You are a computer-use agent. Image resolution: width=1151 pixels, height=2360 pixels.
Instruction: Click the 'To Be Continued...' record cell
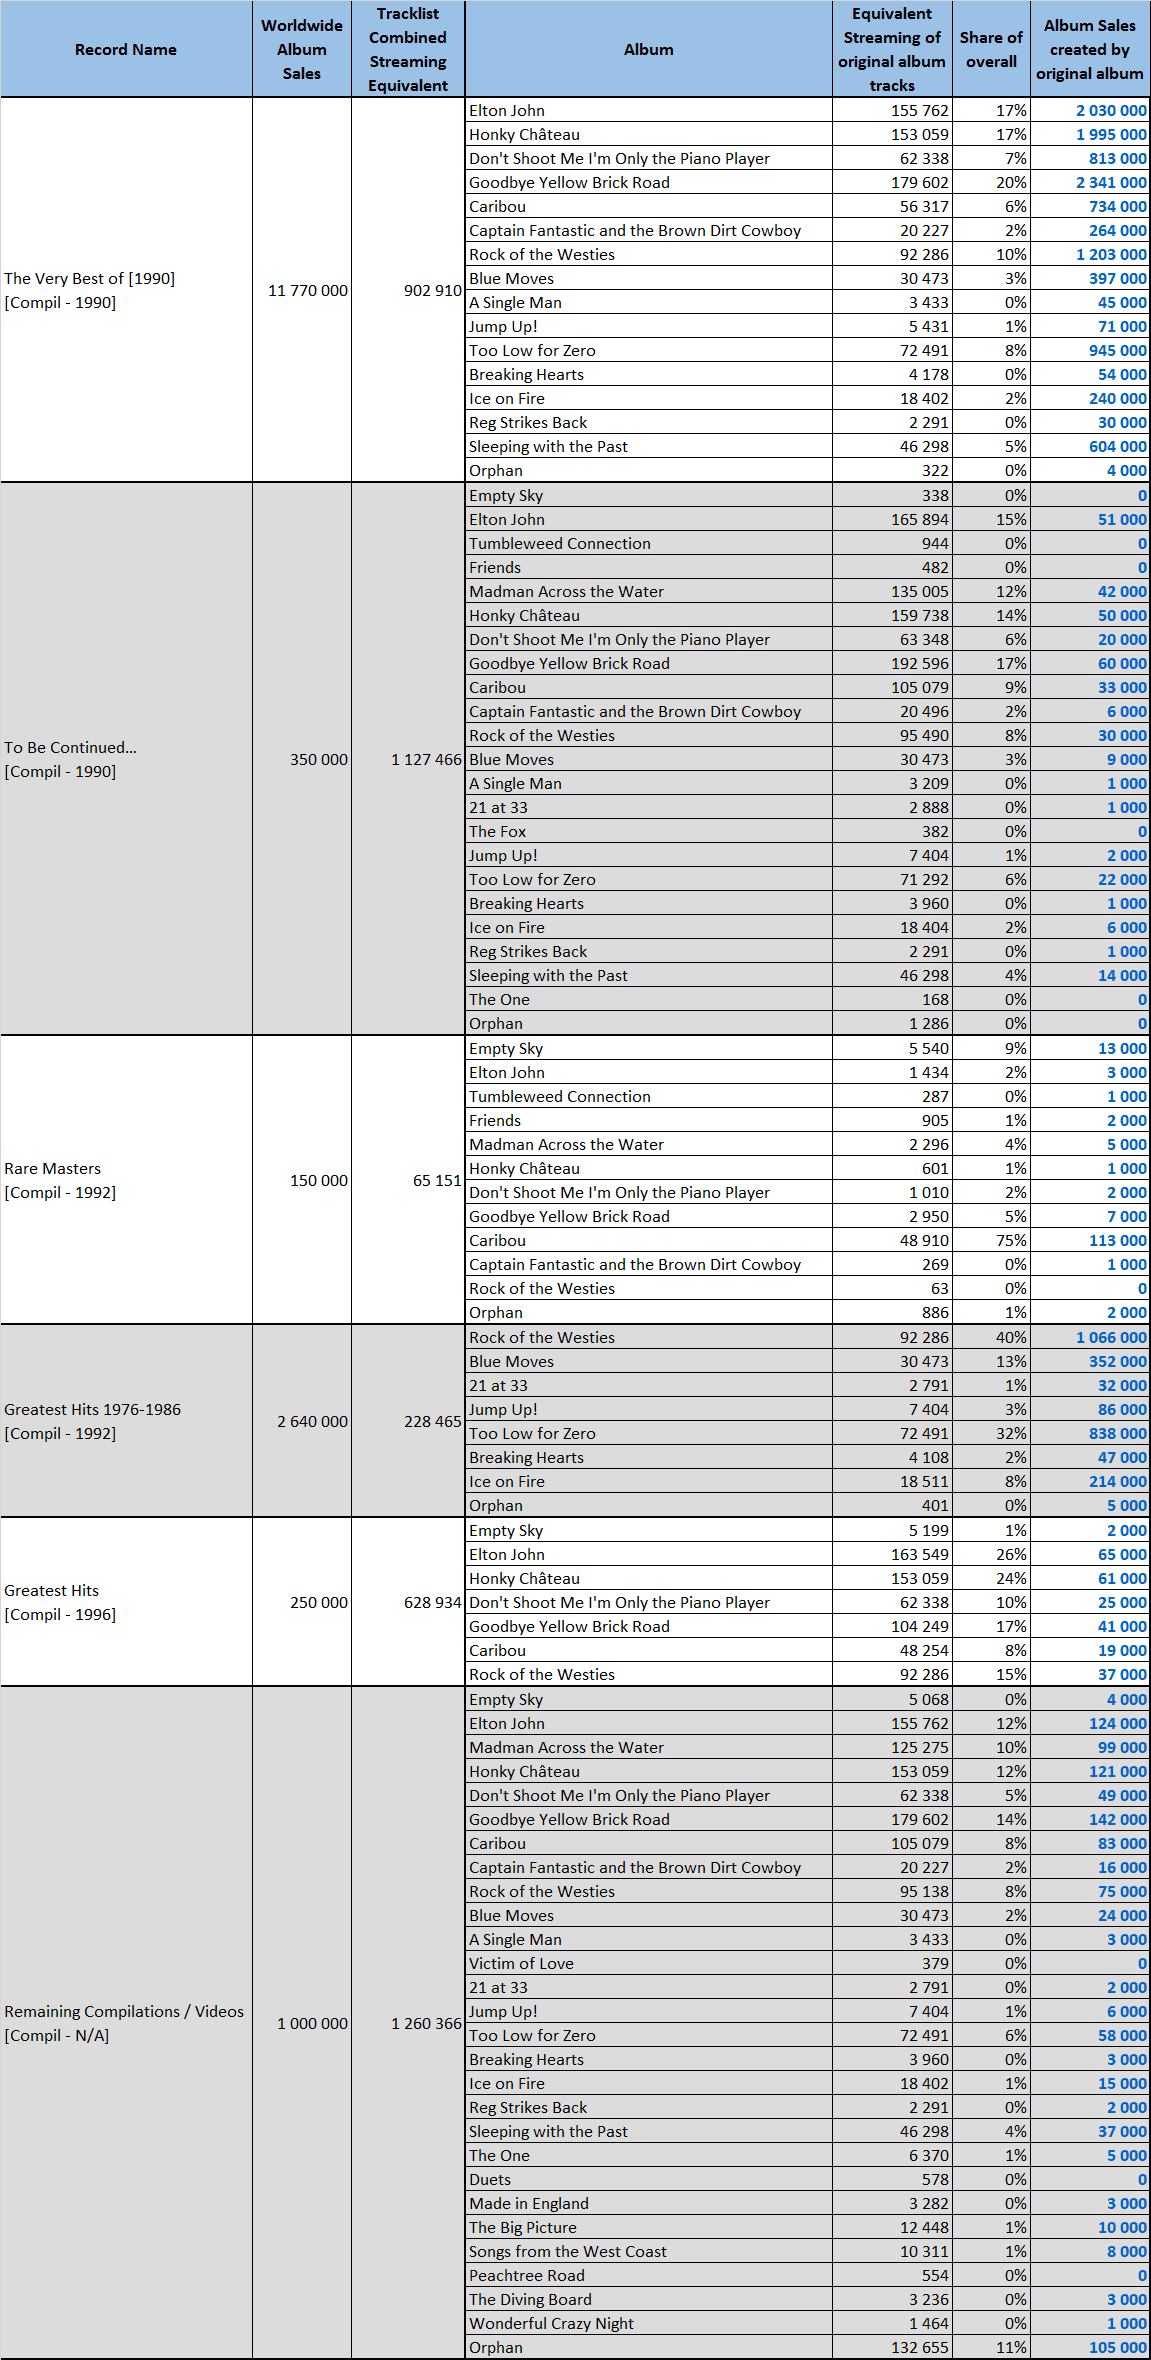[x=126, y=759]
